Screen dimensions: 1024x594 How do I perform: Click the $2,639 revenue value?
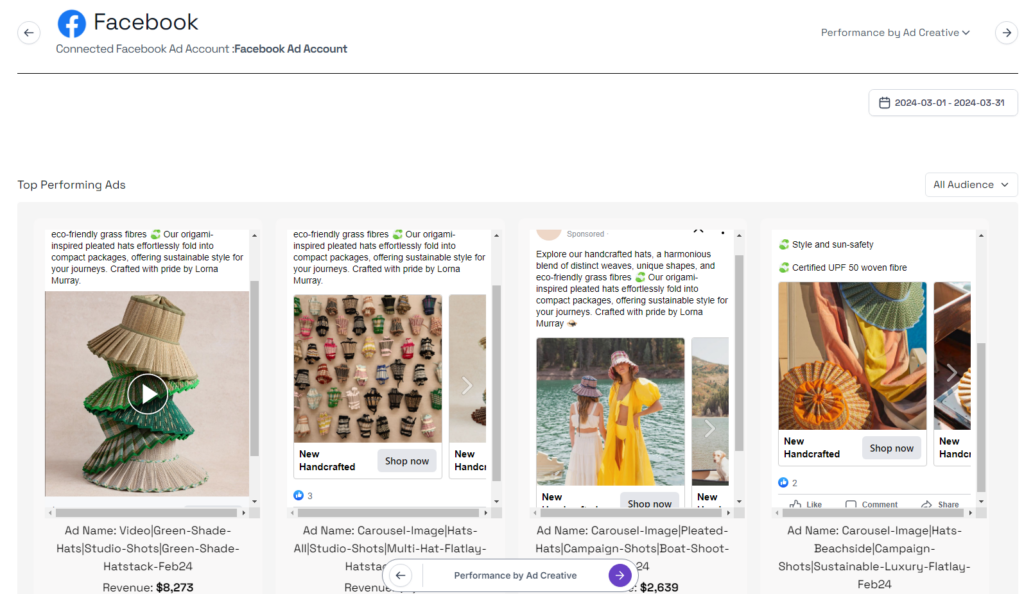click(659, 587)
